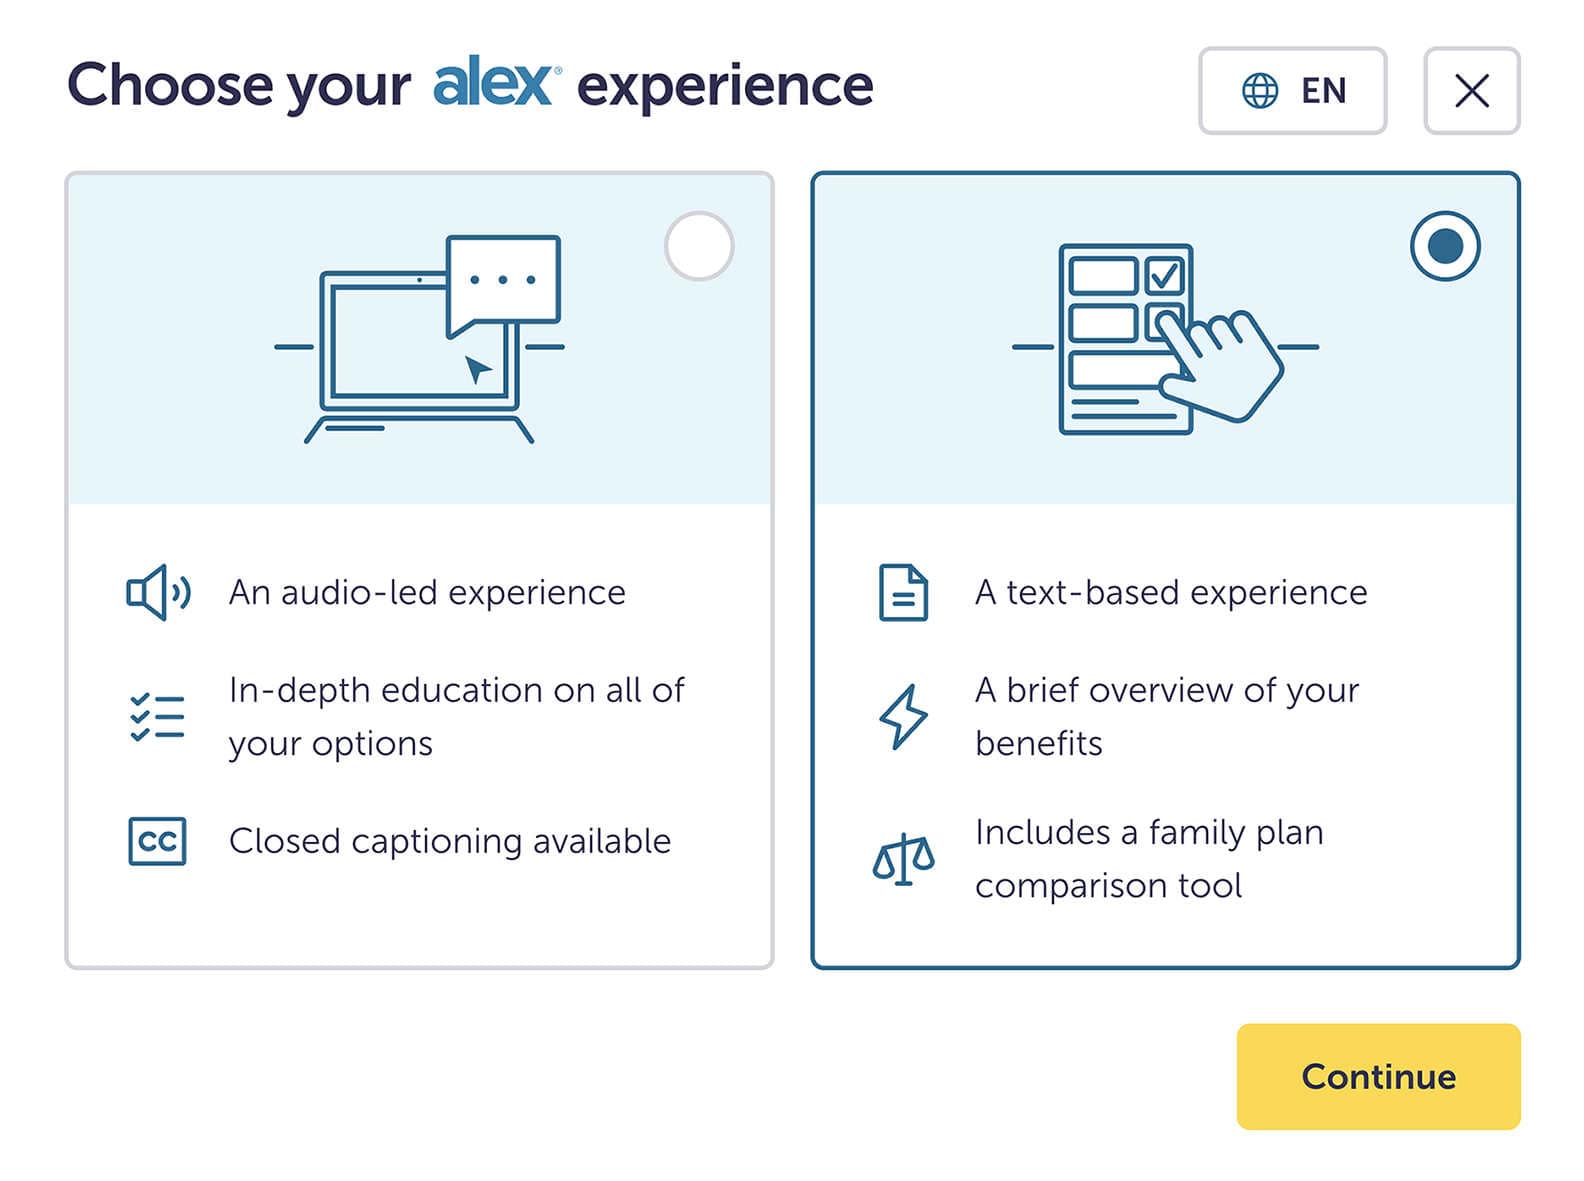Click the text document icon
This screenshot has width=1584, height=1181.
(x=905, y=593)
